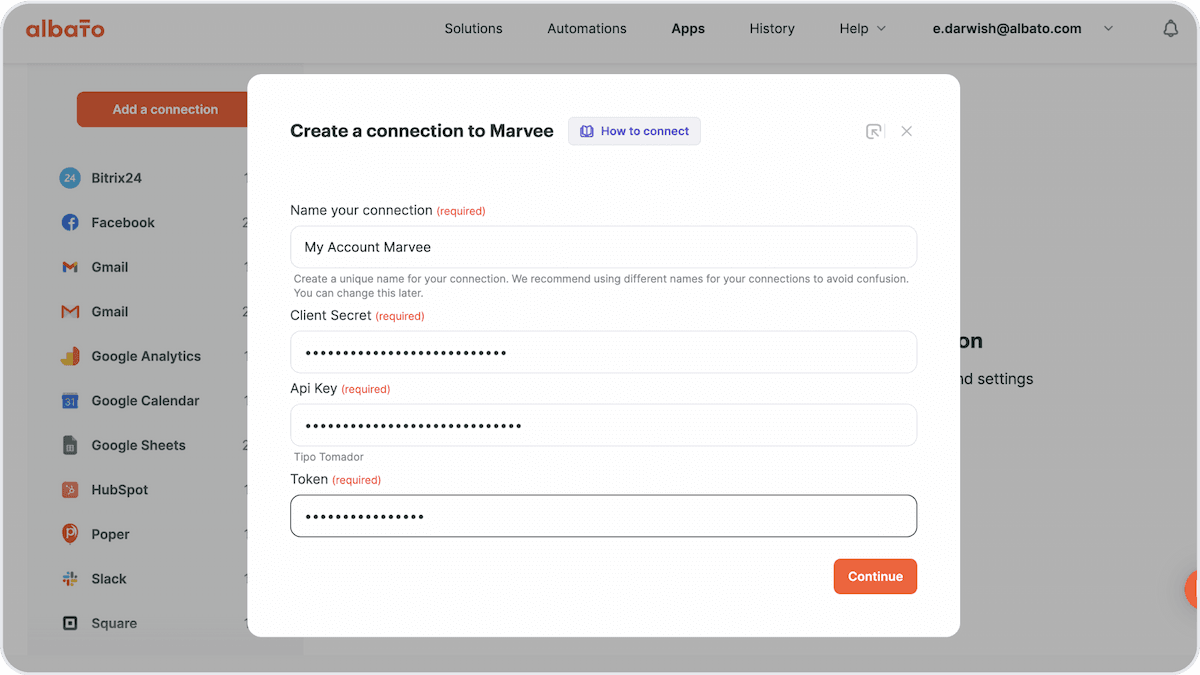1200x675 pixels.
Task: Click the Slack icon in list
Action: [x=70, y=579]
